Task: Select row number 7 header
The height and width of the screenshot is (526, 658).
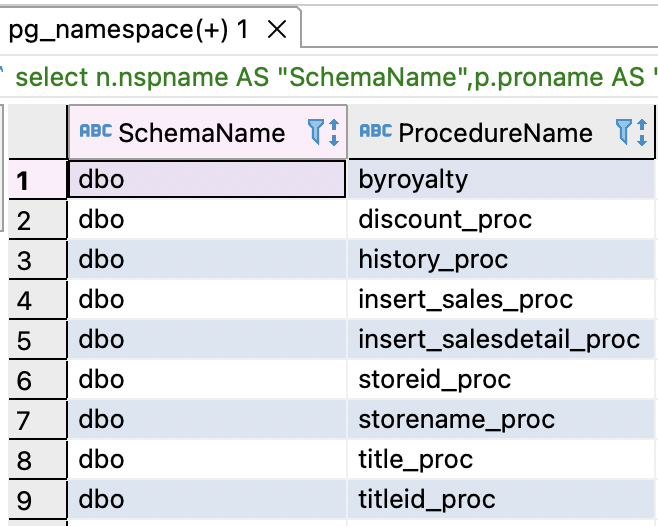Action: click(x=37, y=419)
